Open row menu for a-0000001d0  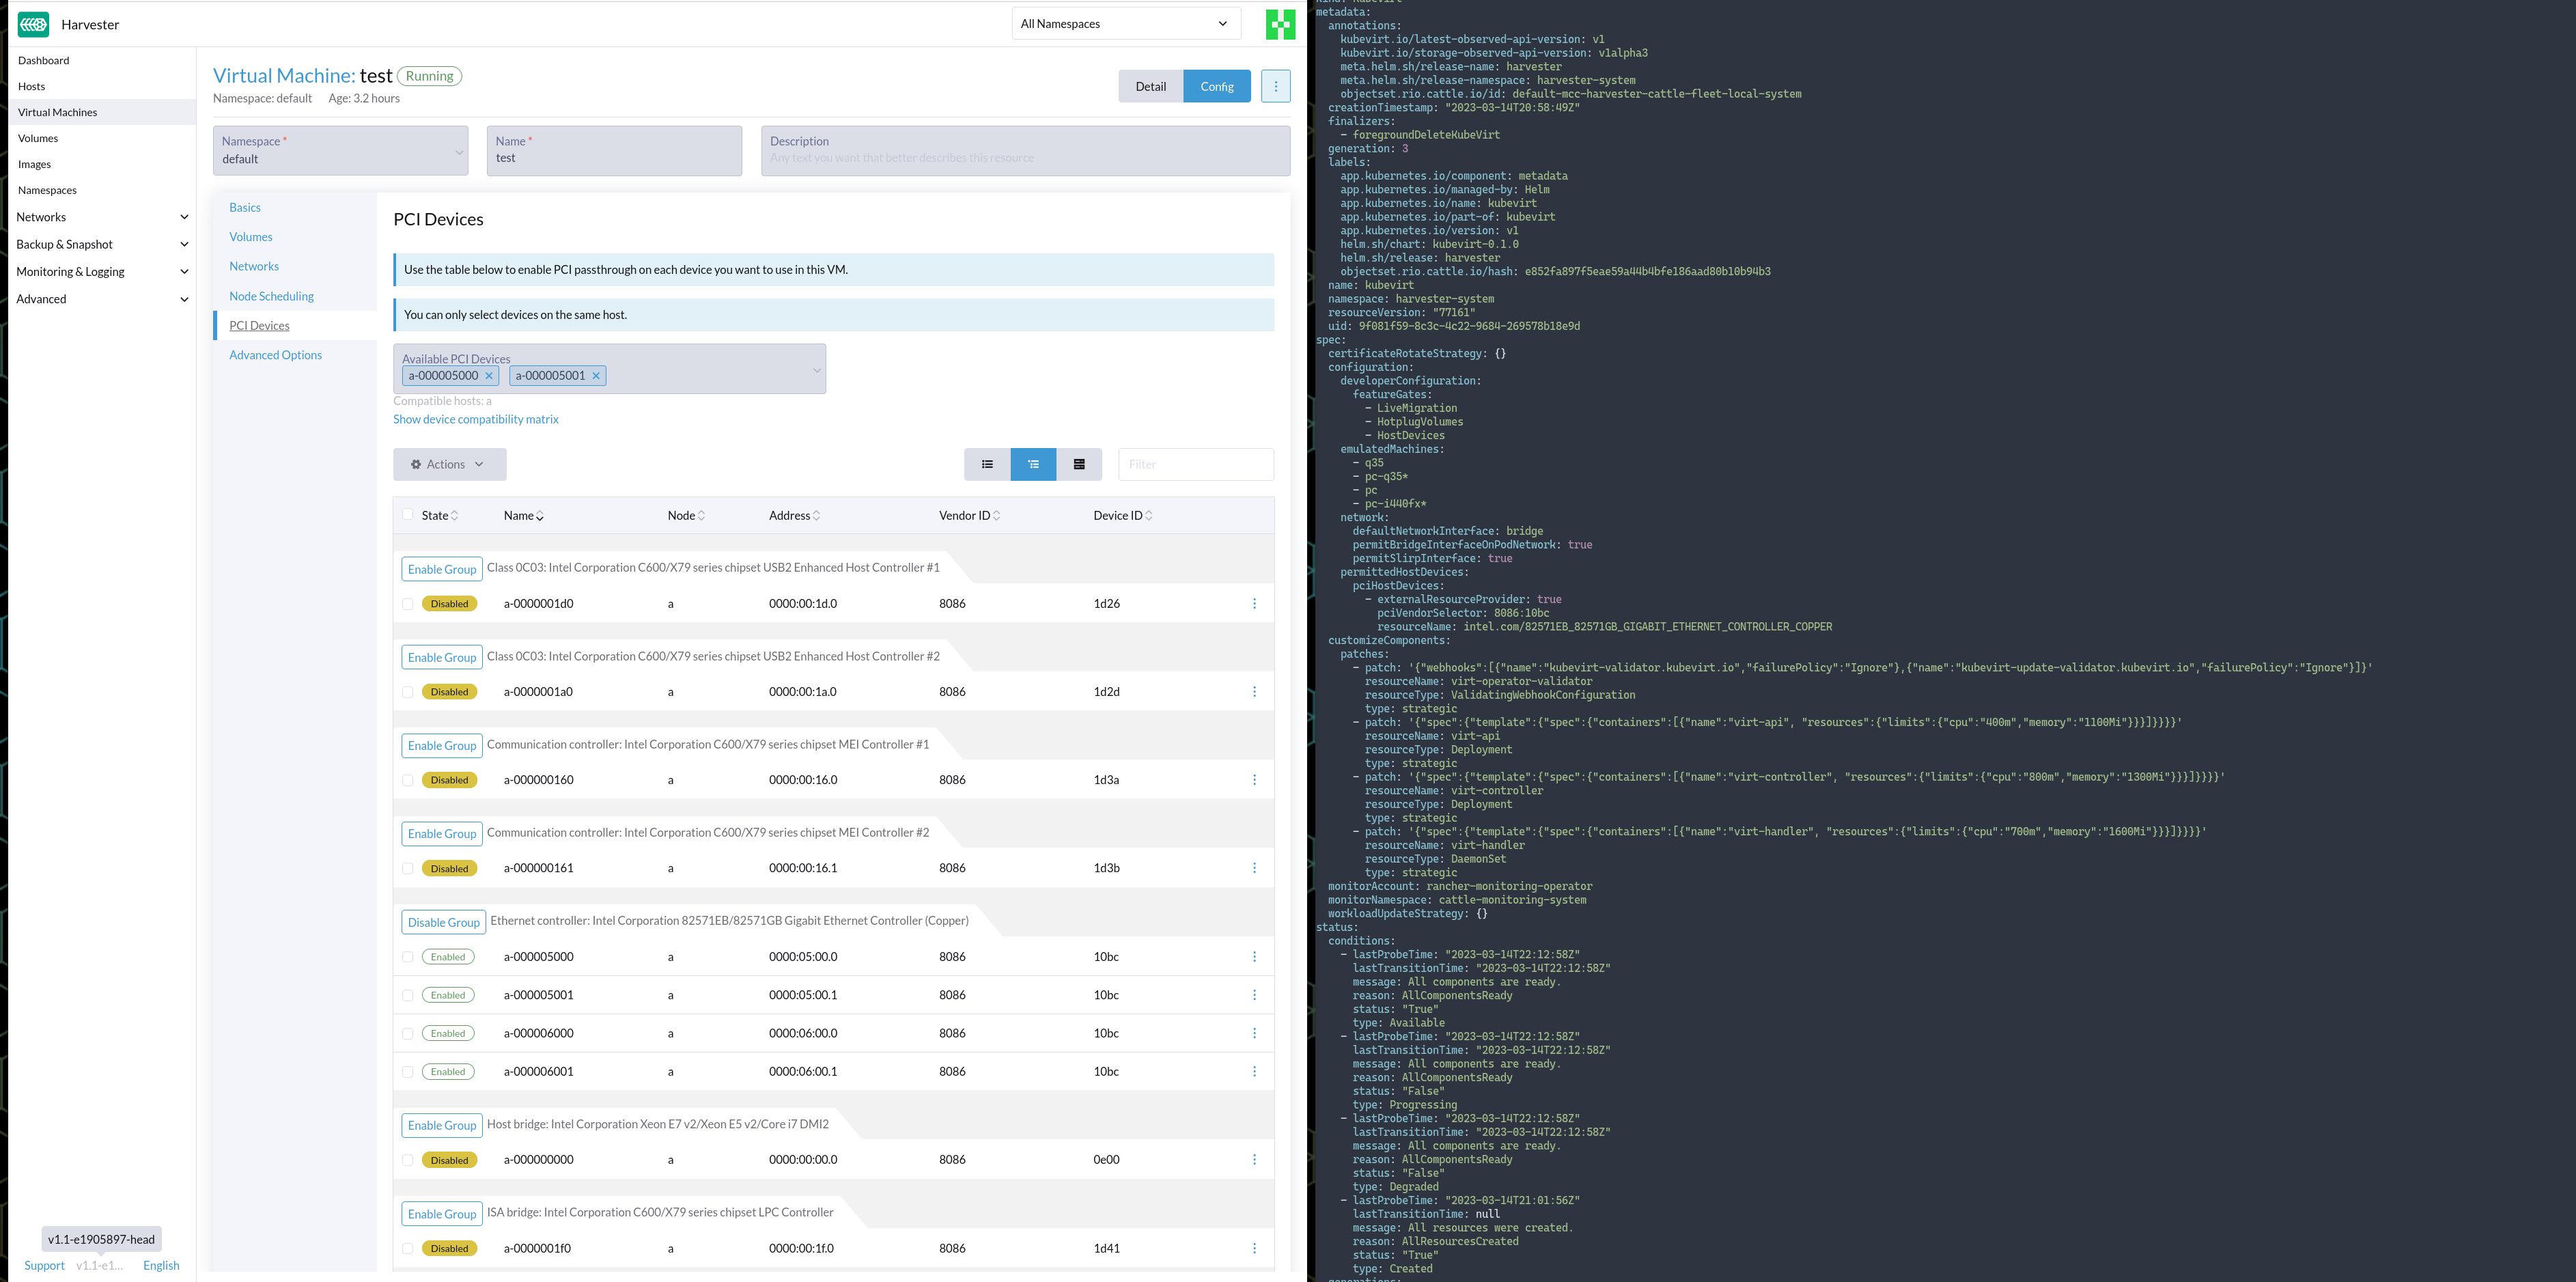(1254, 604)
